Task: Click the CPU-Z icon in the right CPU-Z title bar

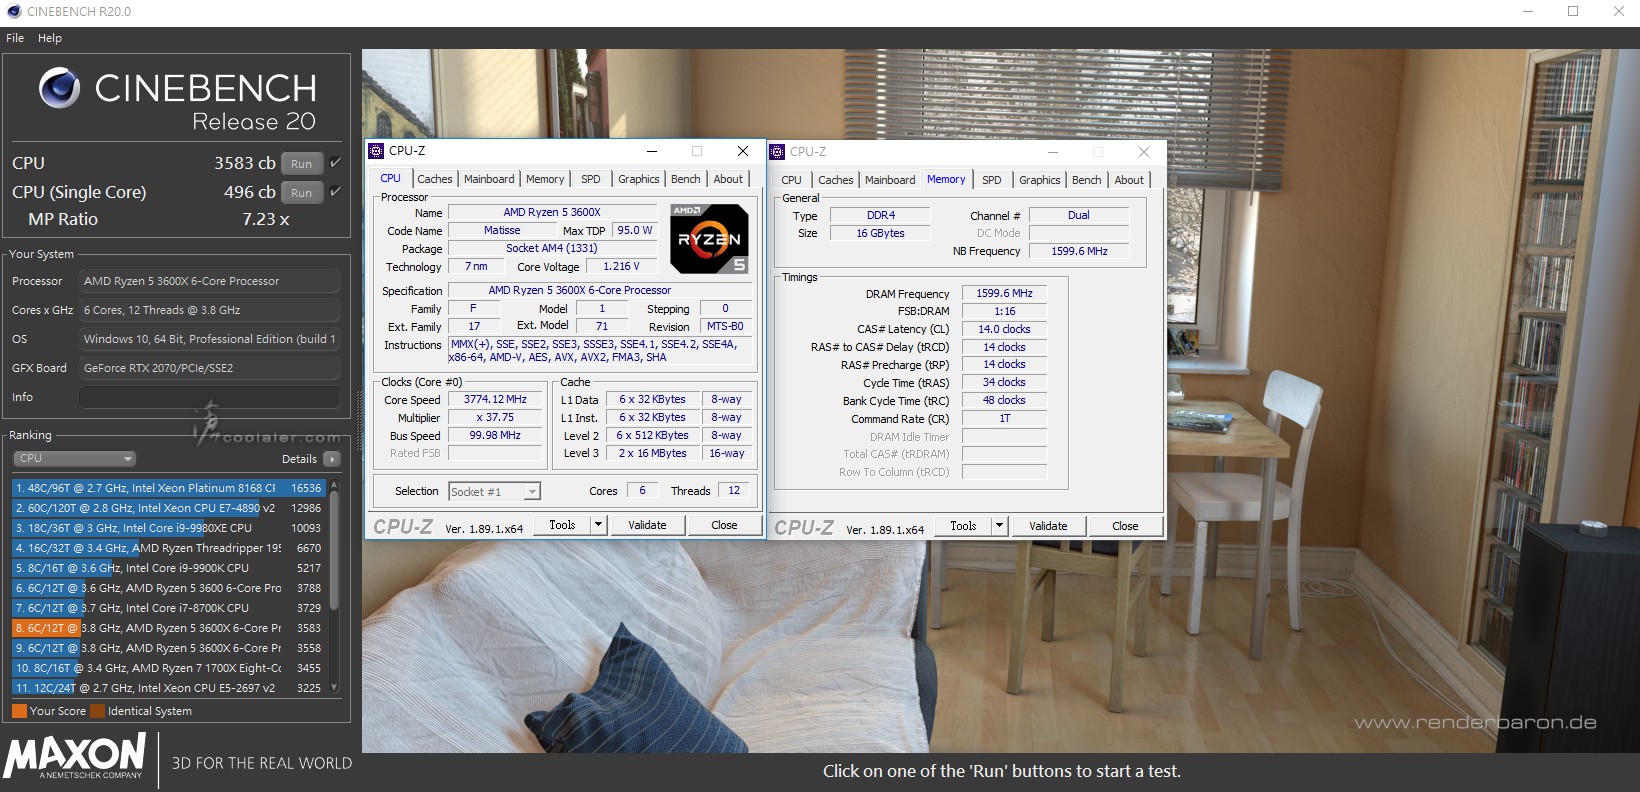Action: click(777, 152)
